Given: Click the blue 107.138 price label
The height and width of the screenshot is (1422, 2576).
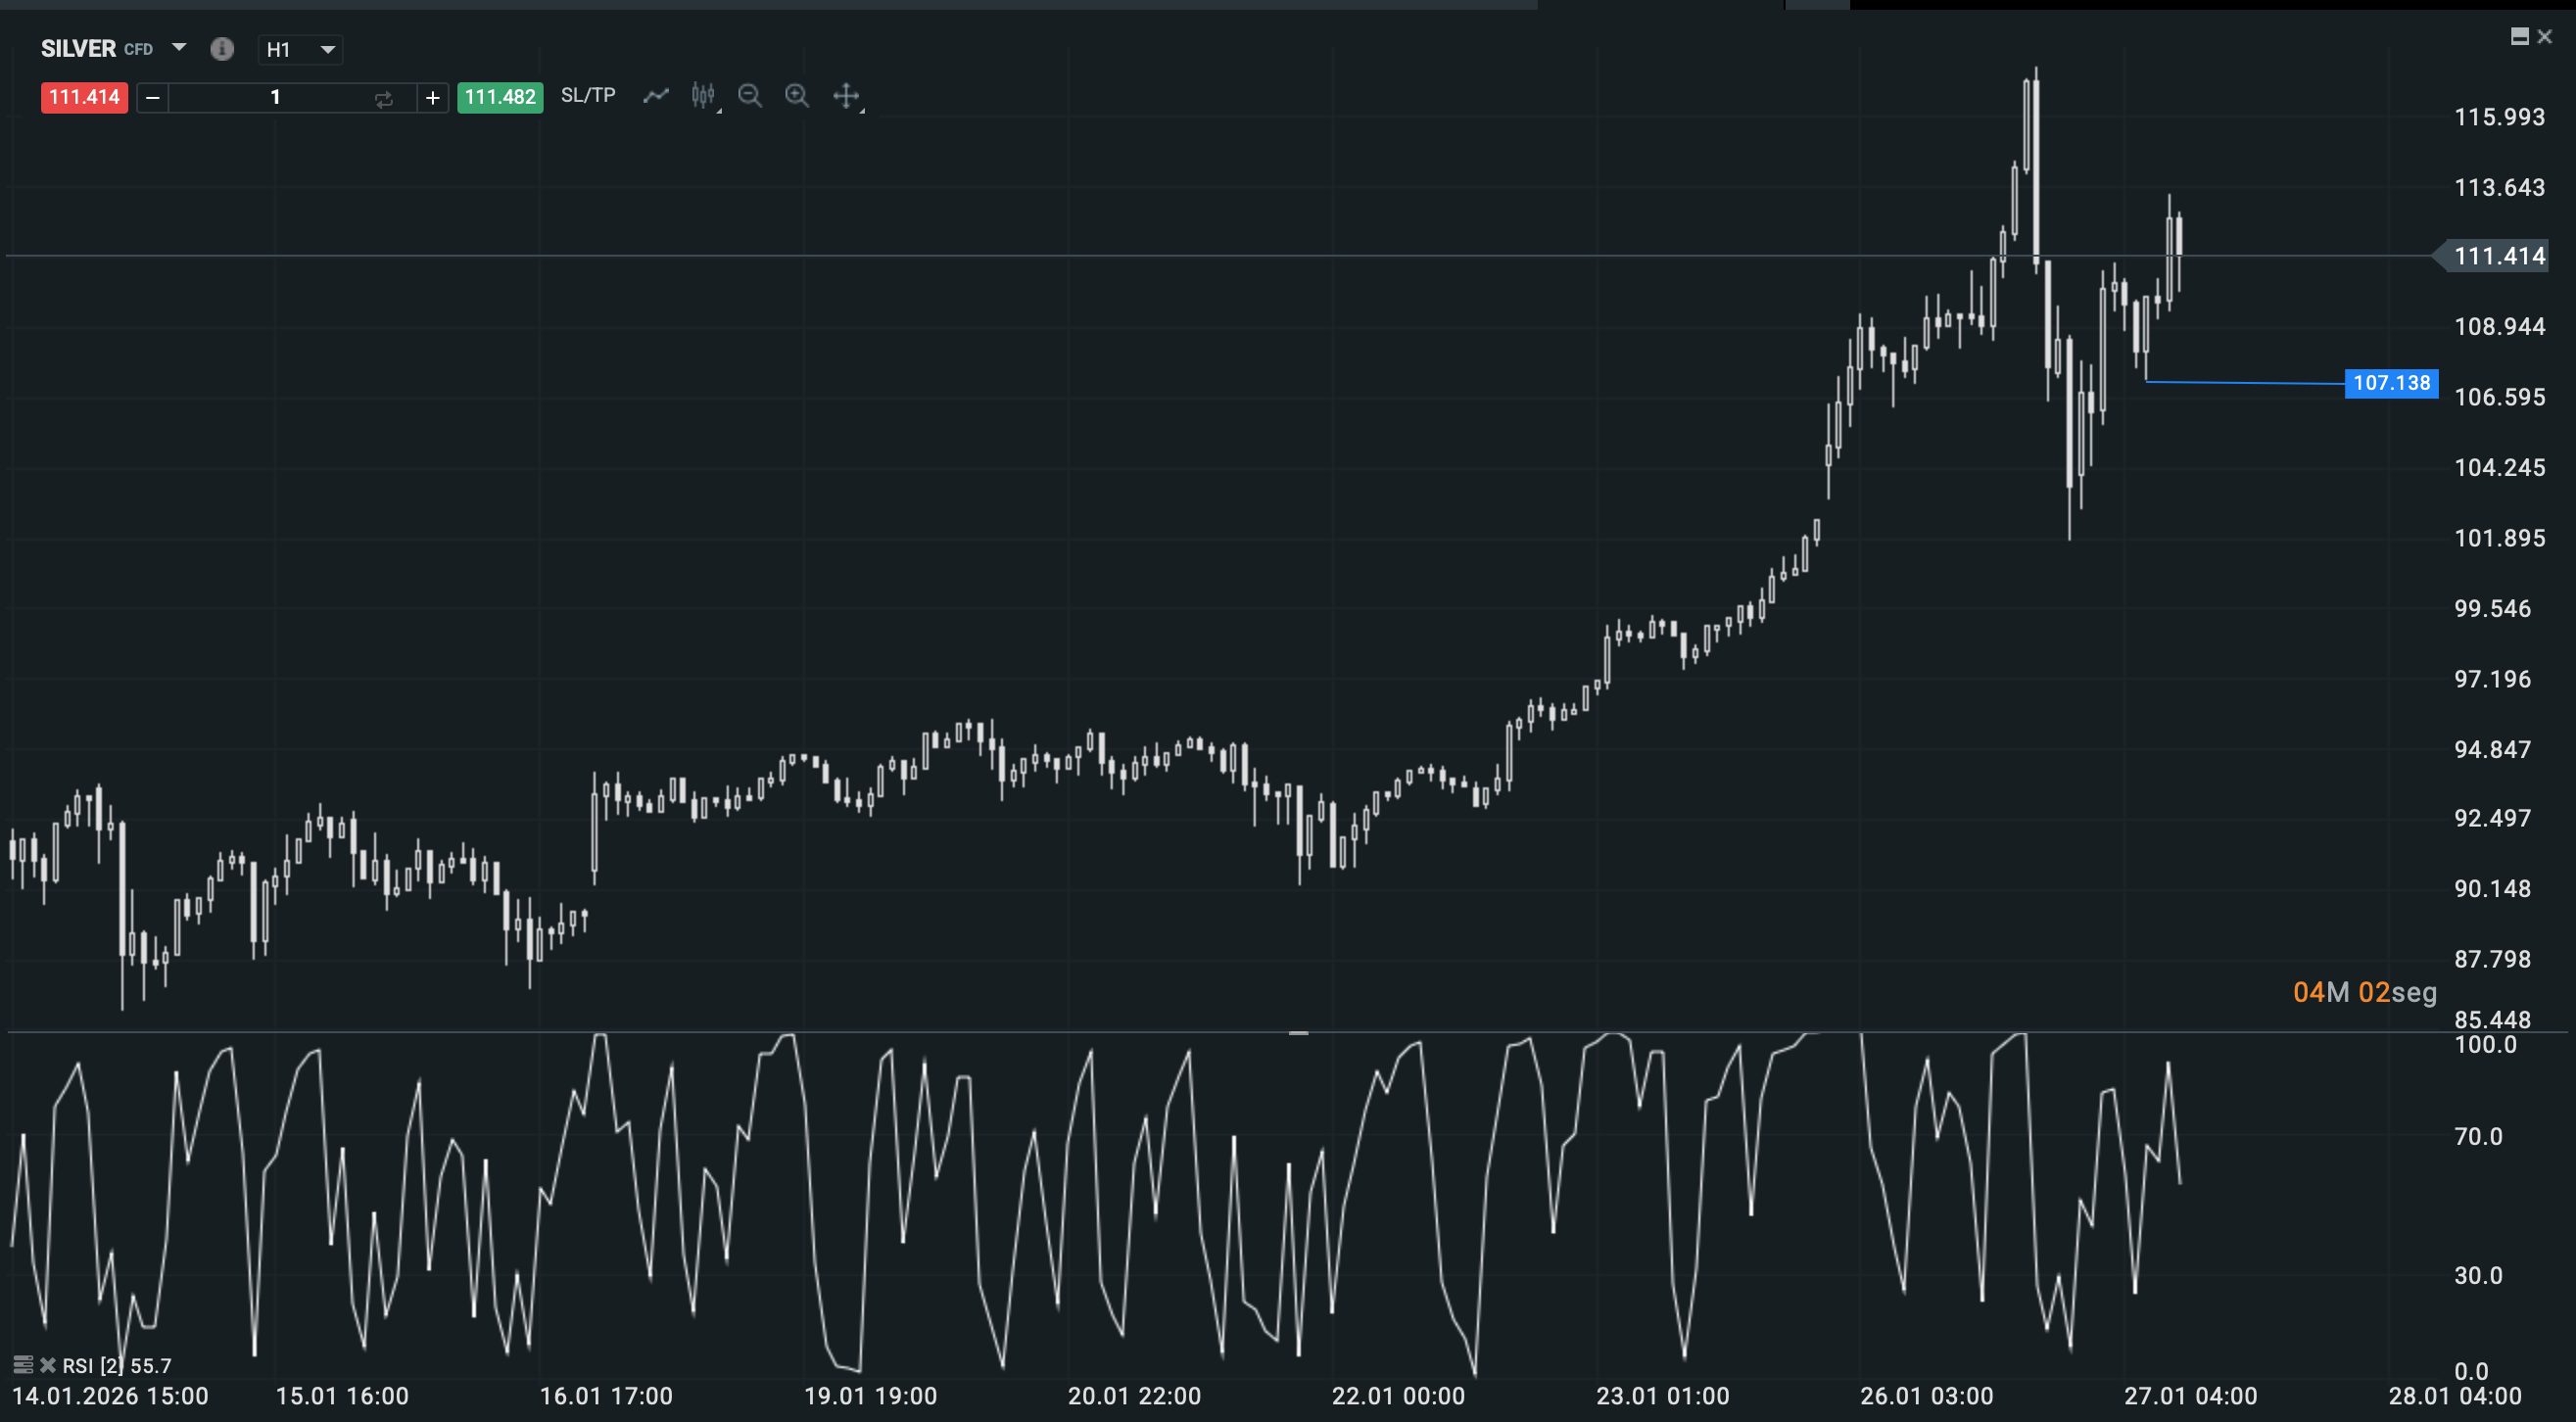Looking at the screenshot, I should (2391, 383).
